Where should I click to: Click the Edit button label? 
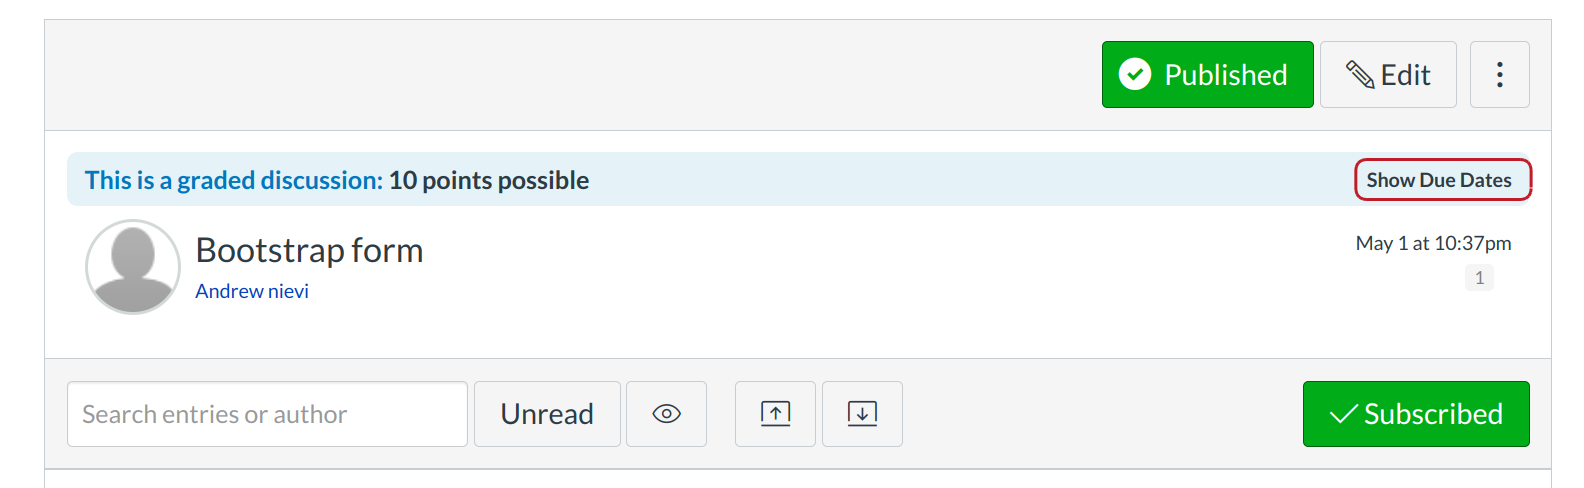[1405, 75]
